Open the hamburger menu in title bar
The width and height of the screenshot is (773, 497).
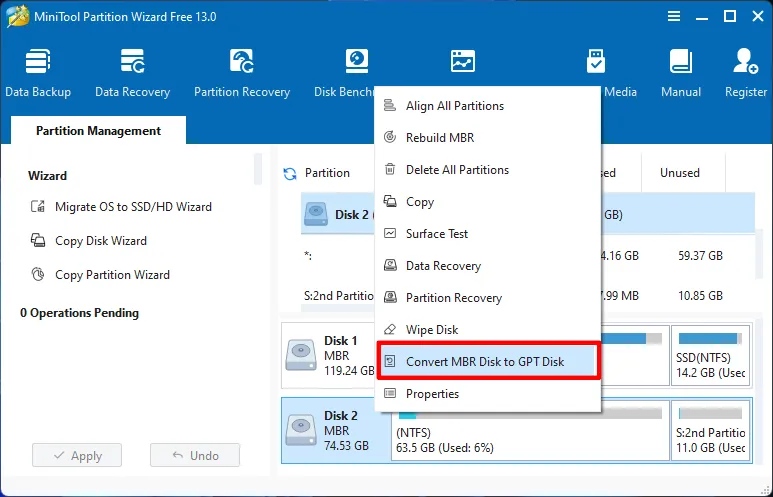pos(674,16)
